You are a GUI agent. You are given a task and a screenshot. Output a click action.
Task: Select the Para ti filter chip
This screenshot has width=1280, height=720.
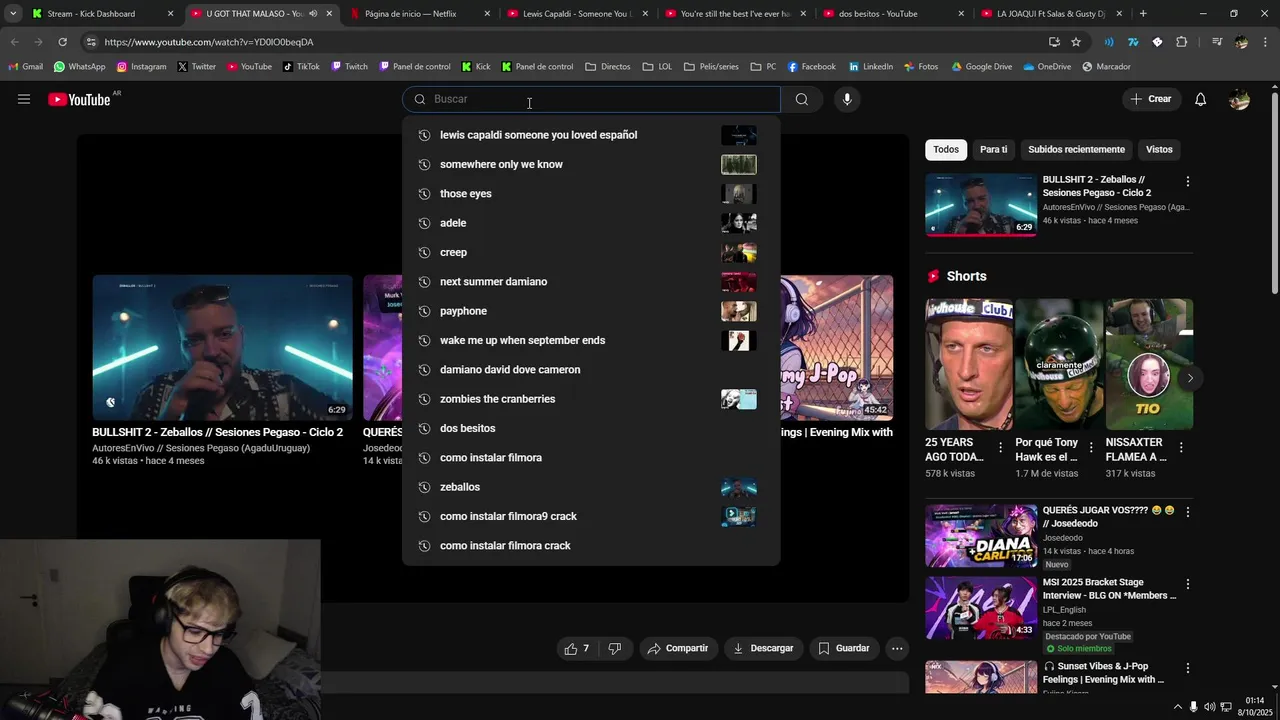point(993,150)
